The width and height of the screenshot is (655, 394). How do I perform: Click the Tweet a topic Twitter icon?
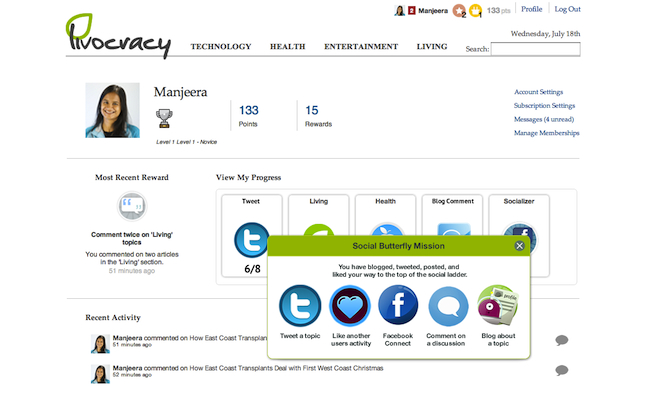point(300,306)
